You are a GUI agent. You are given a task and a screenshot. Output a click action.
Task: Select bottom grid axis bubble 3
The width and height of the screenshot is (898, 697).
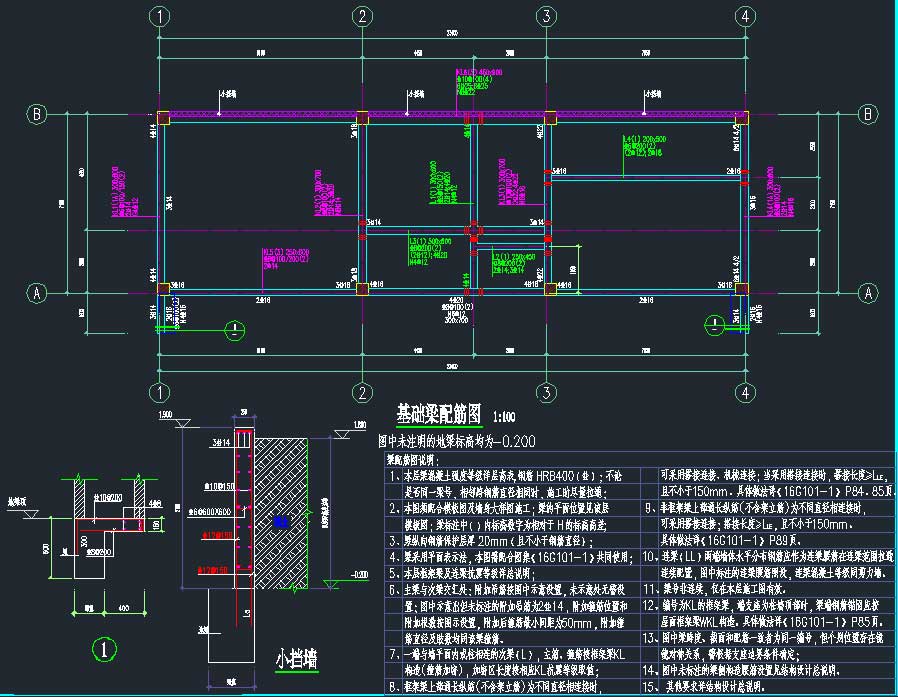(x=546, y=392)
